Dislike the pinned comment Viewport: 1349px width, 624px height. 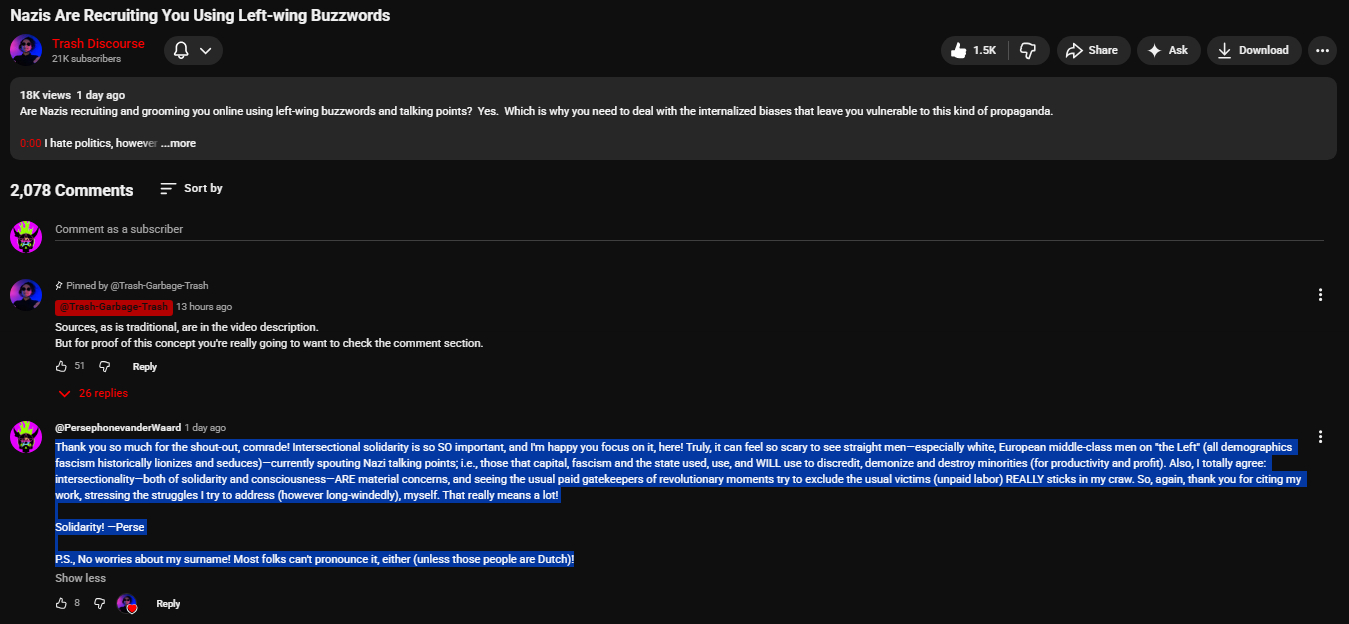104,367
